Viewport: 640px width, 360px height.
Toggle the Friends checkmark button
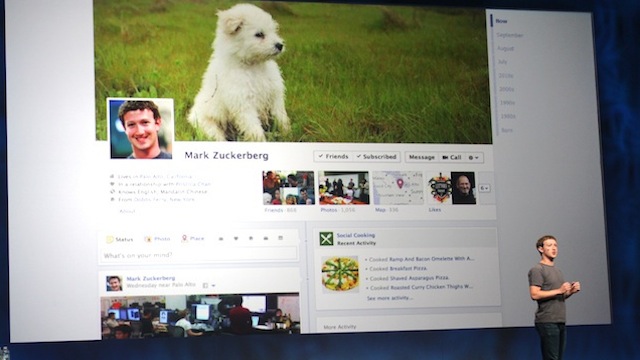coord(333,156)
